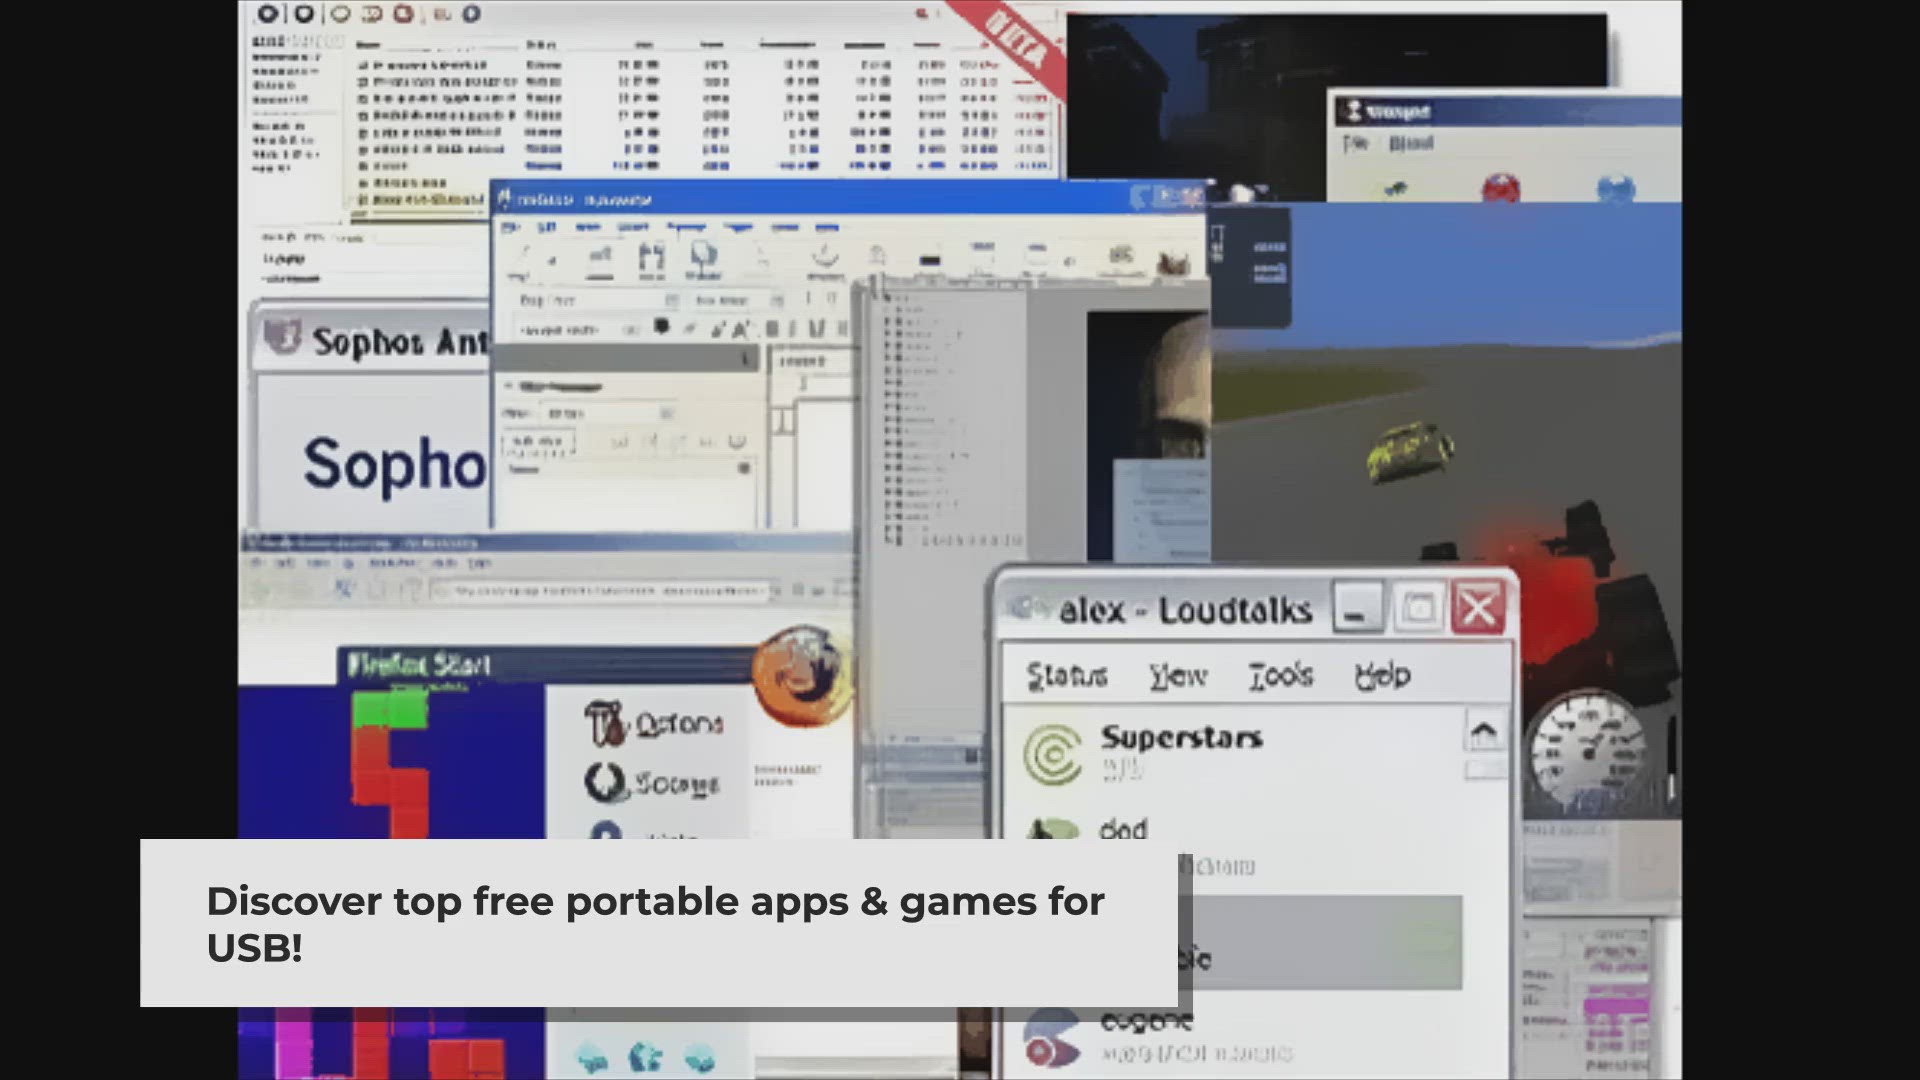Expand the font name dropdown in the editor
The width and height of the screenshot is (1920, 1080).
[671, 300]
